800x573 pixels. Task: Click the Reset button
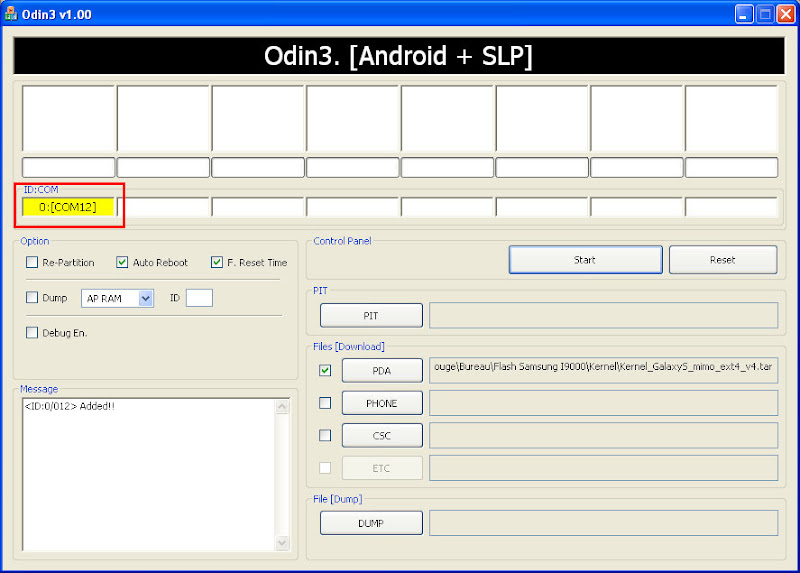pos(723,260)
